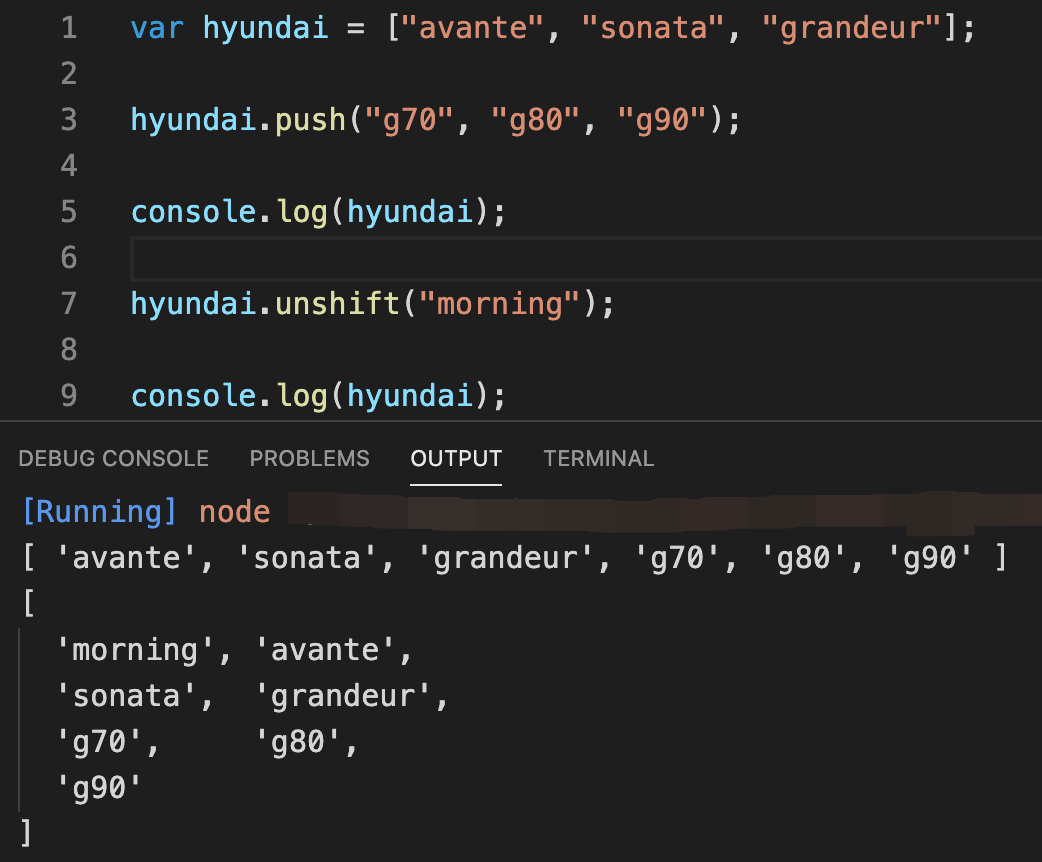The height and width of the screenshot is (862, 1042).
Task: Click 'grandeur' in the second output array
Action: point(343,697)
